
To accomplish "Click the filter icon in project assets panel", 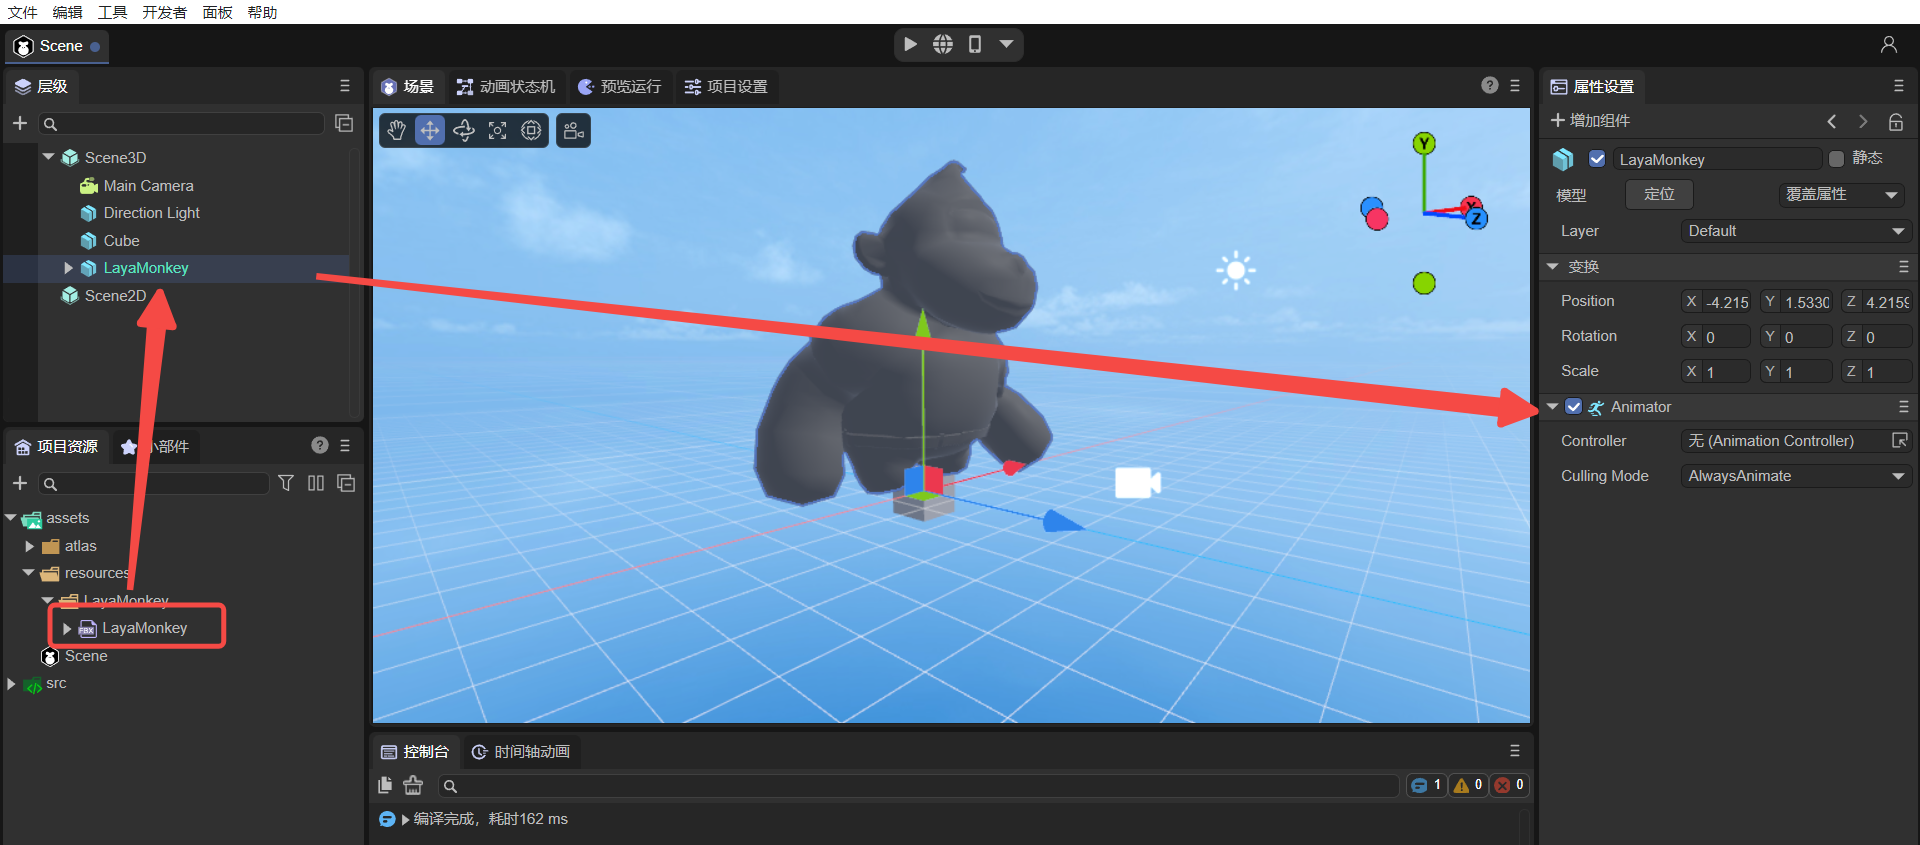I will pyautogui.click(x=286, y=483).
